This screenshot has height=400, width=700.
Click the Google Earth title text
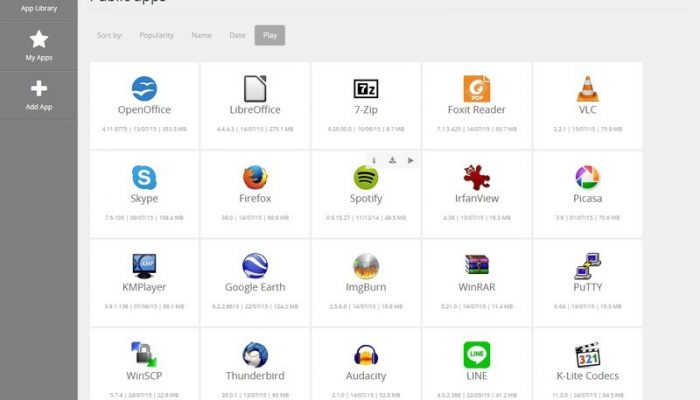(255, 287)
